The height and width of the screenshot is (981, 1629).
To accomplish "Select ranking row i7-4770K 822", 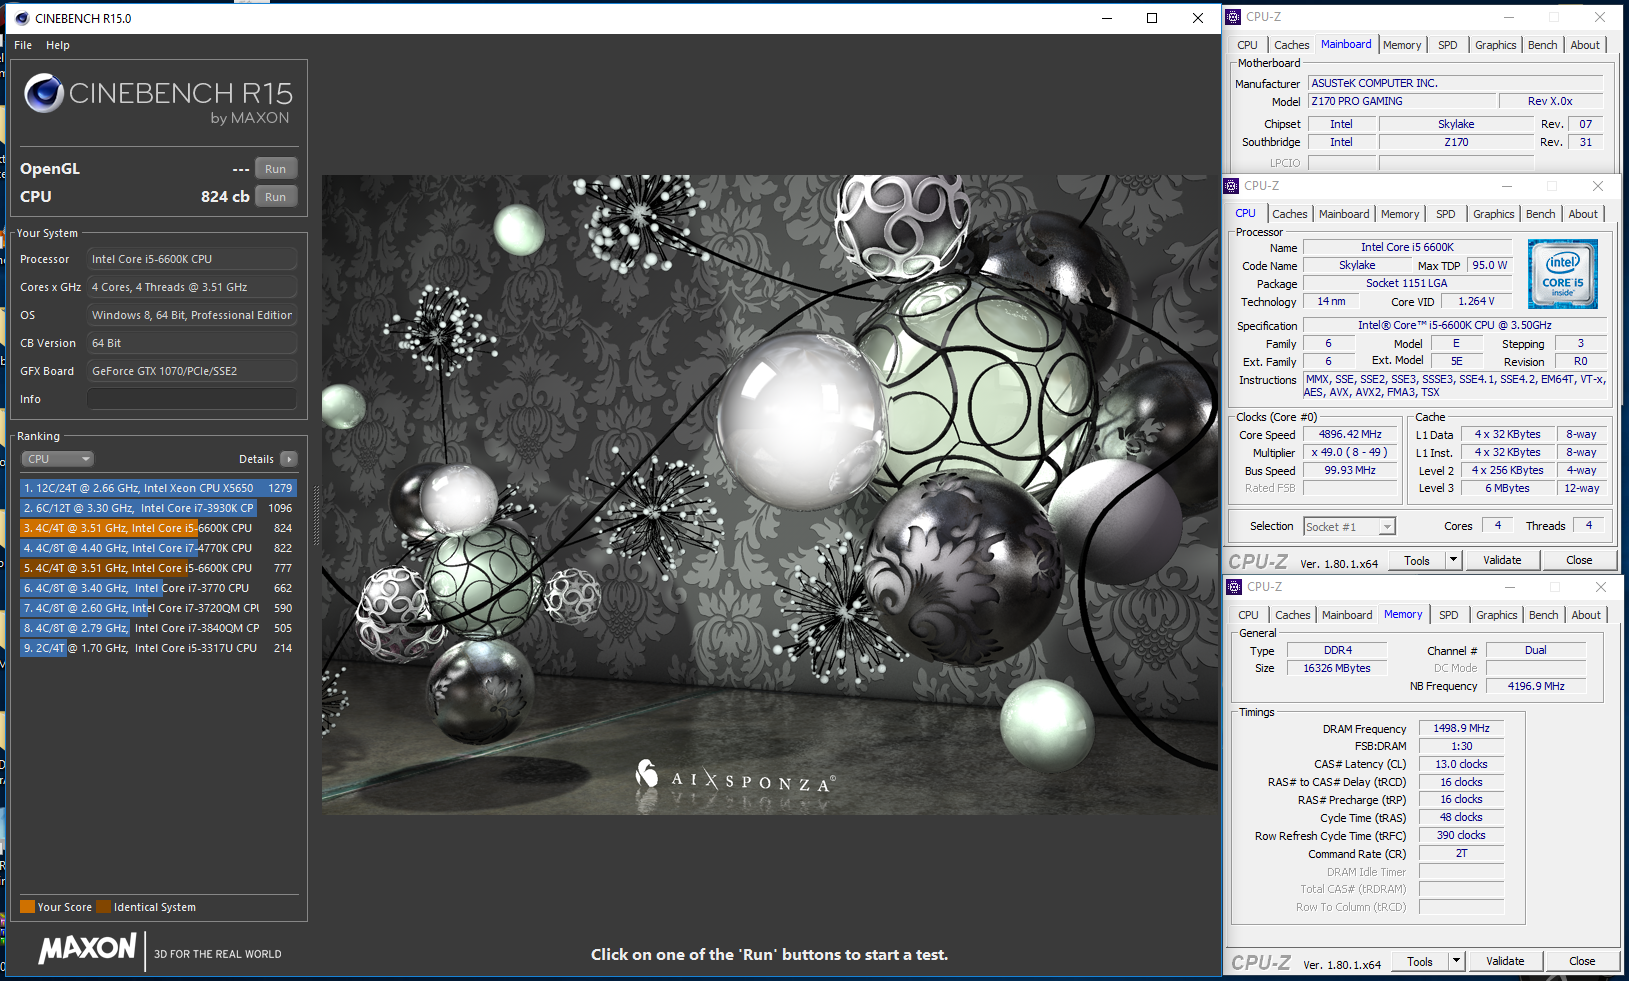I will click(158, 548).
